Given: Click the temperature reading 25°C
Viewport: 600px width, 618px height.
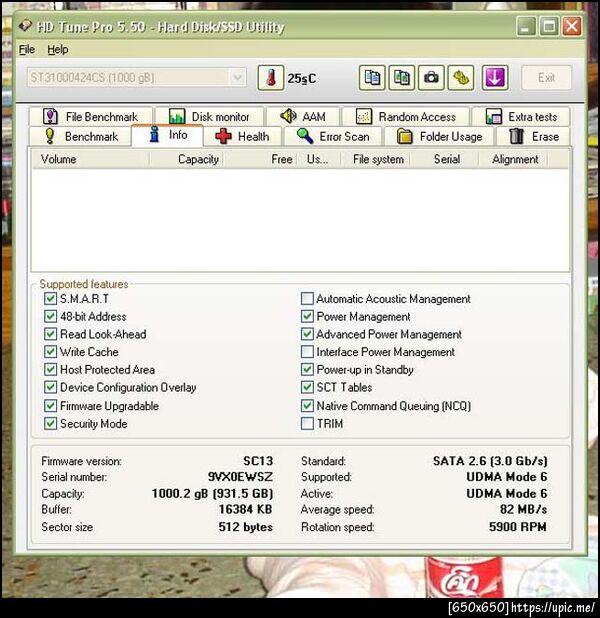Looking at the screenshot, I should click(302, 78).
